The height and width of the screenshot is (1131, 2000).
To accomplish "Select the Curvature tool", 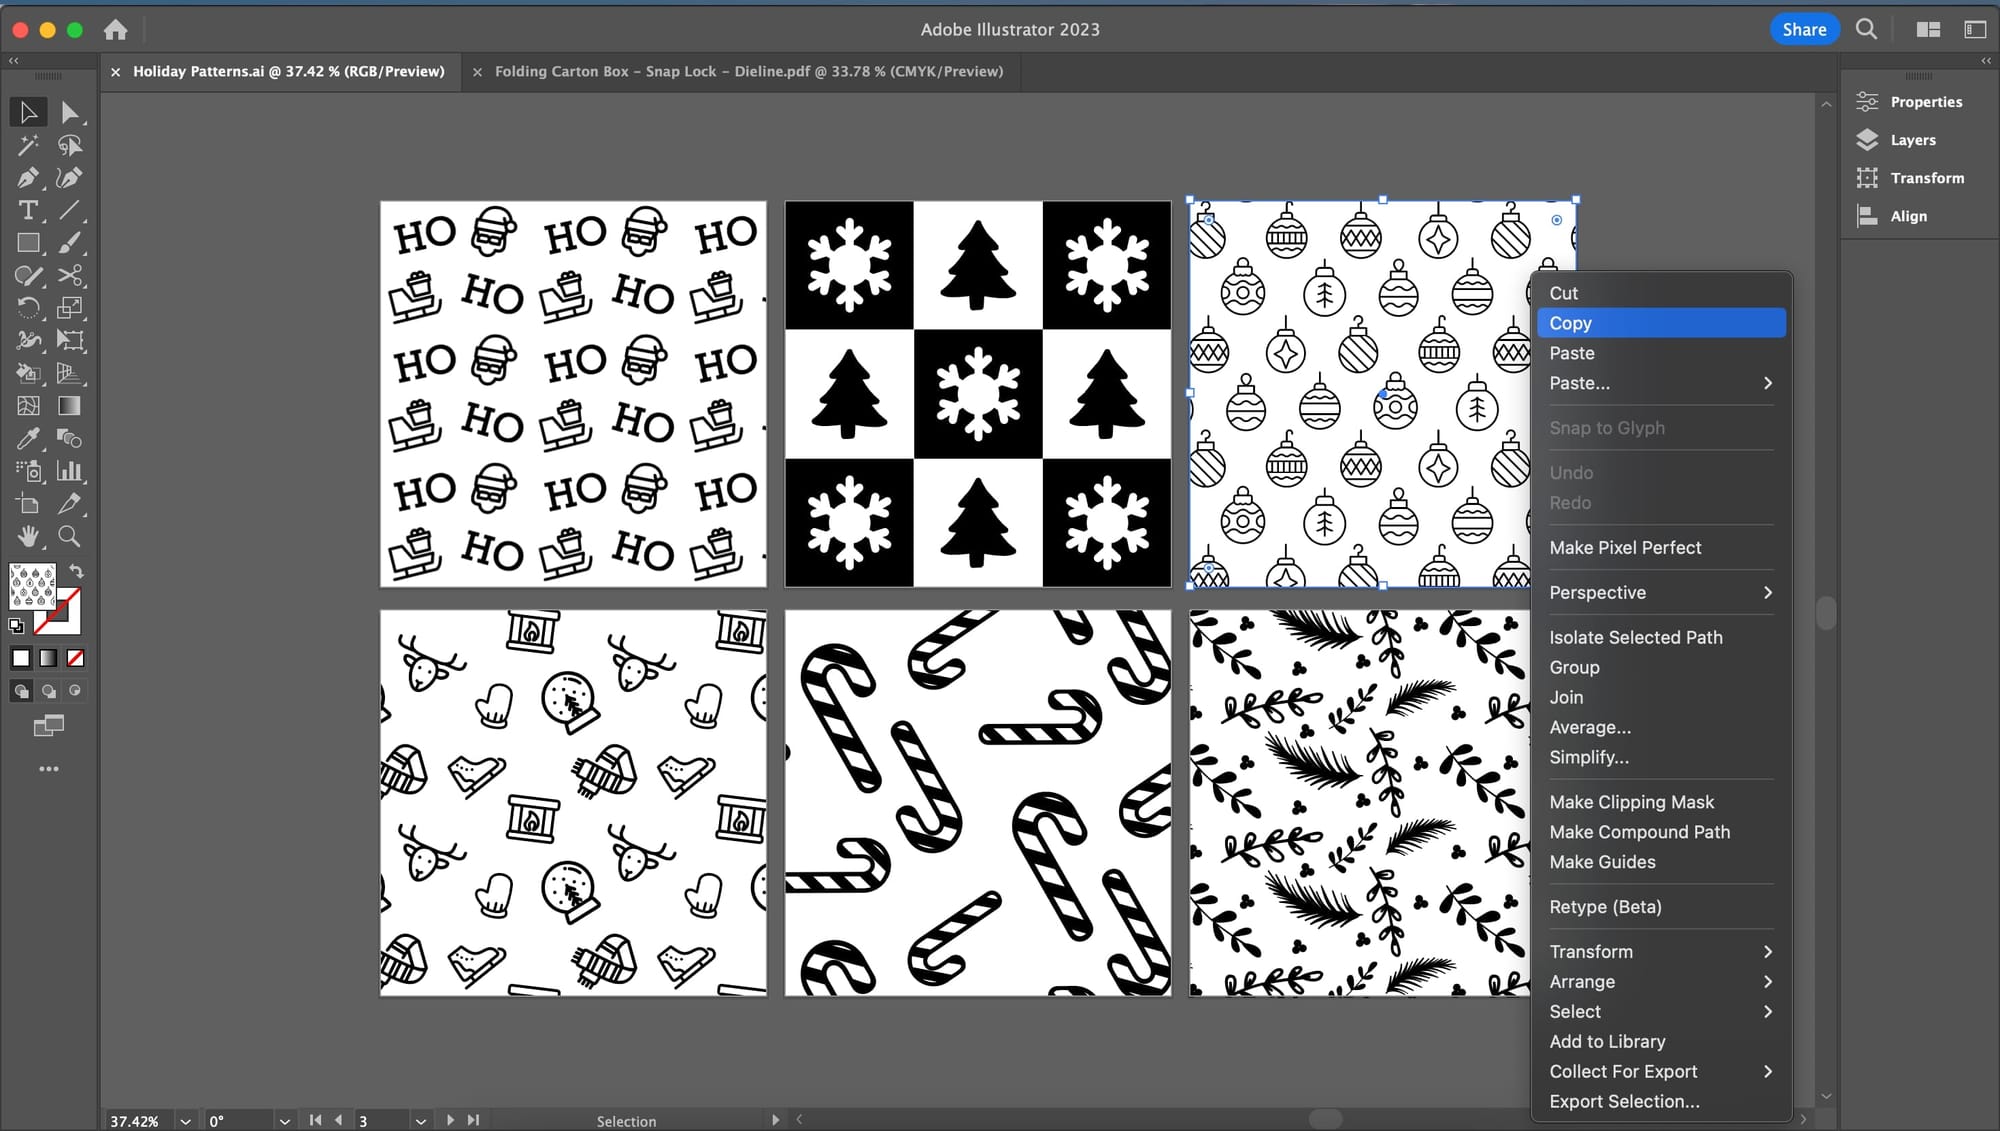I will tap(69, 178).
